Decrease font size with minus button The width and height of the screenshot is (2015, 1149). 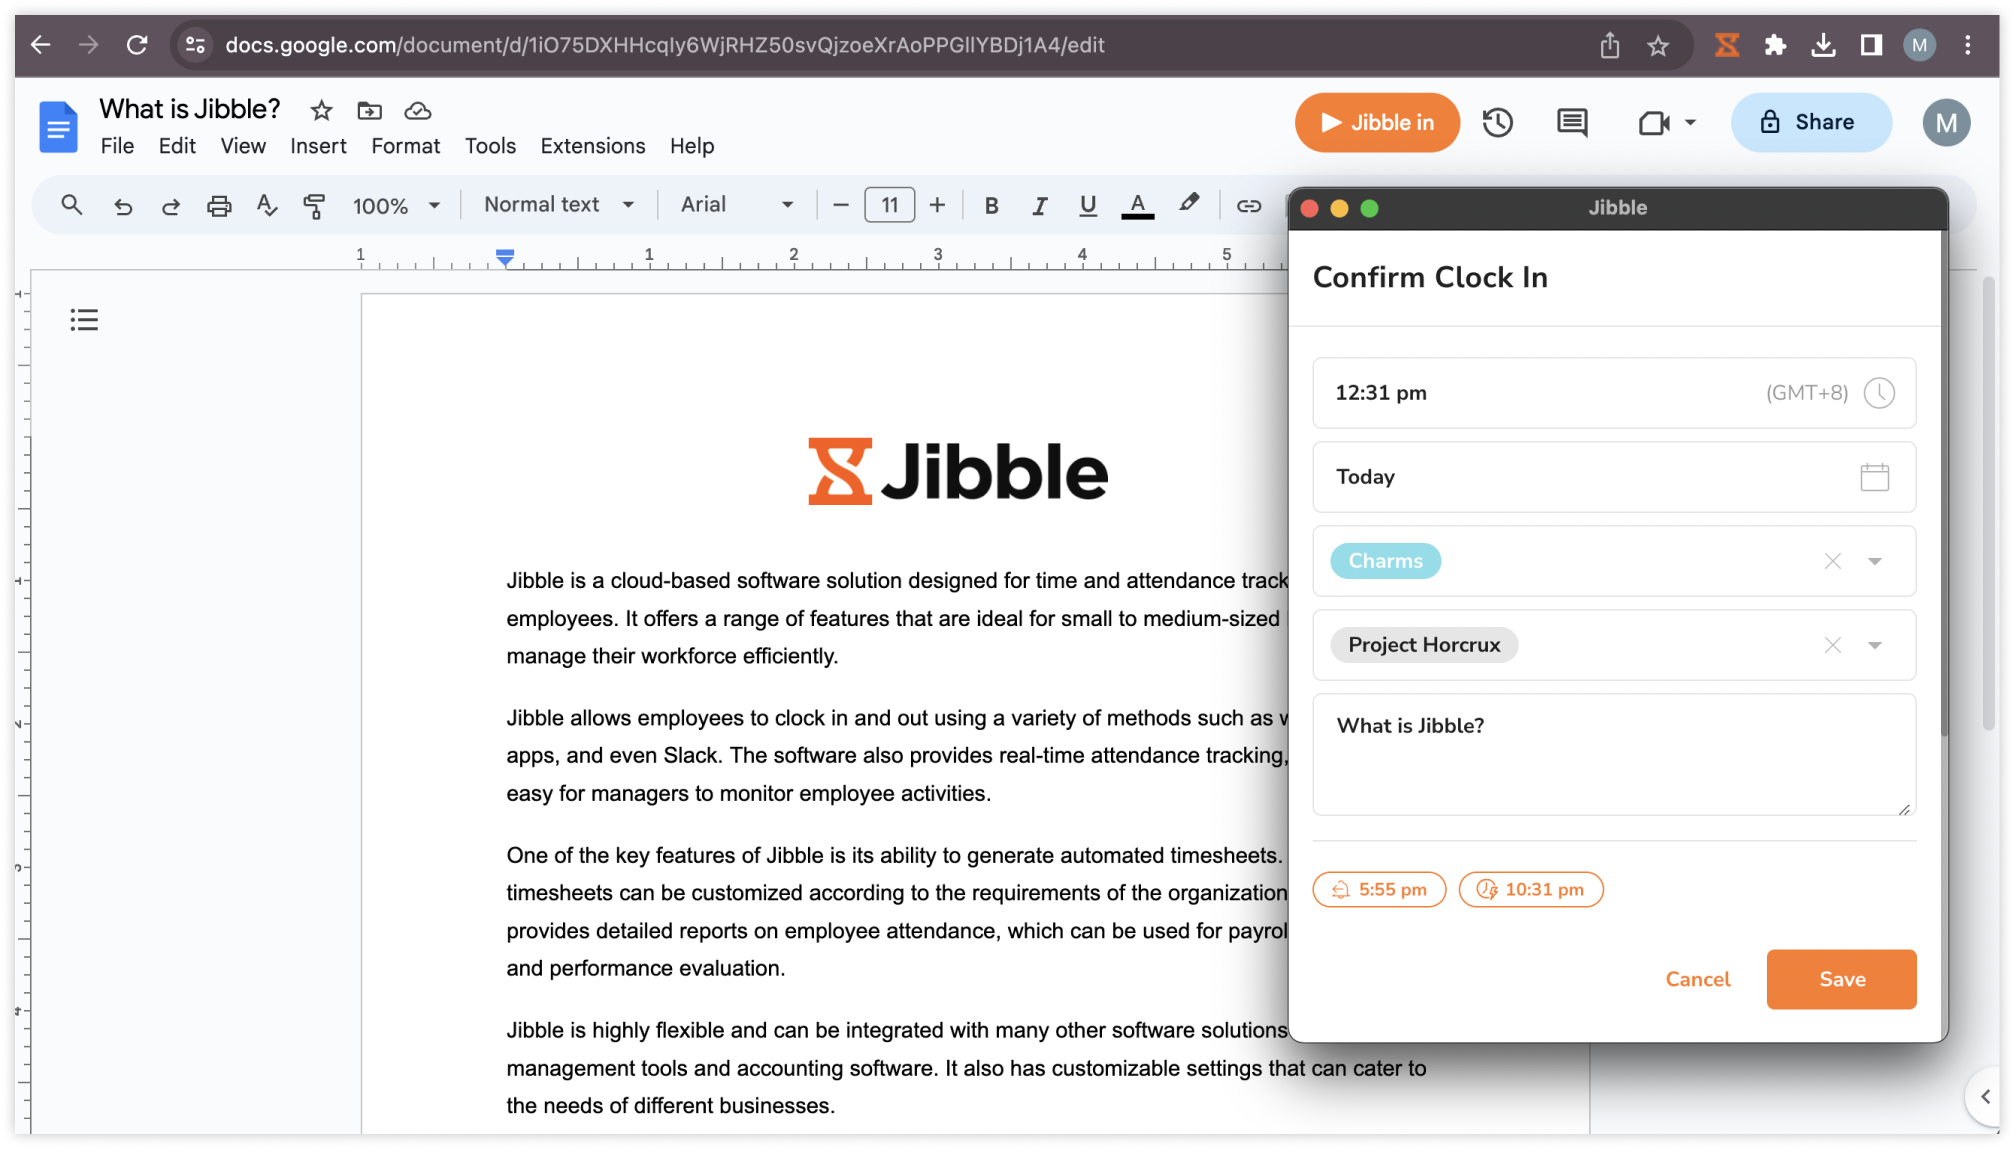tap(841, 205)
